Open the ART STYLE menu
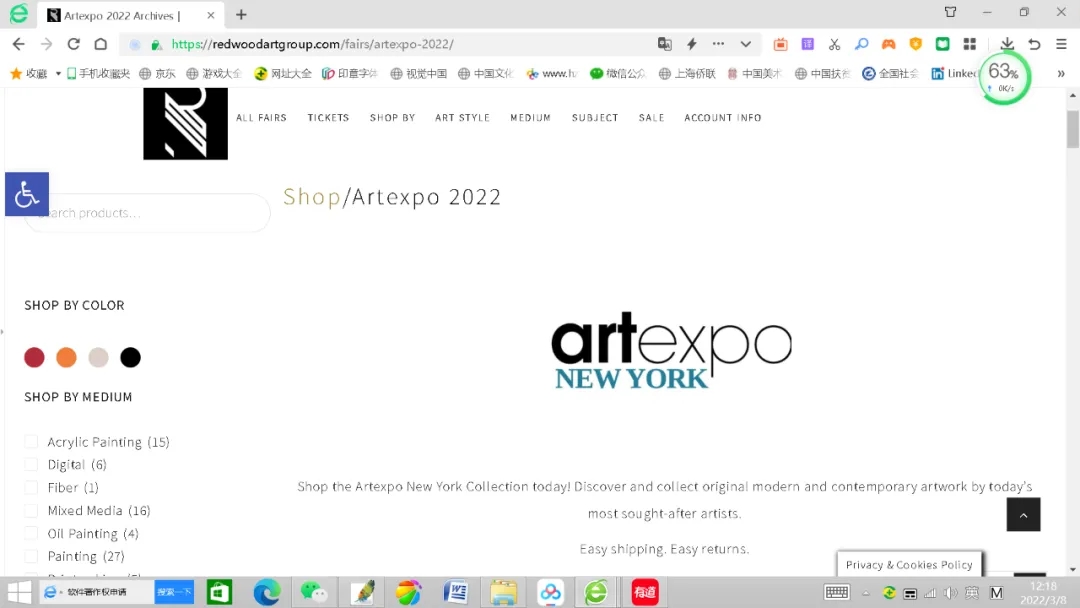The height and width of the screenshot is (608, 1080). [x=462, y=118]
